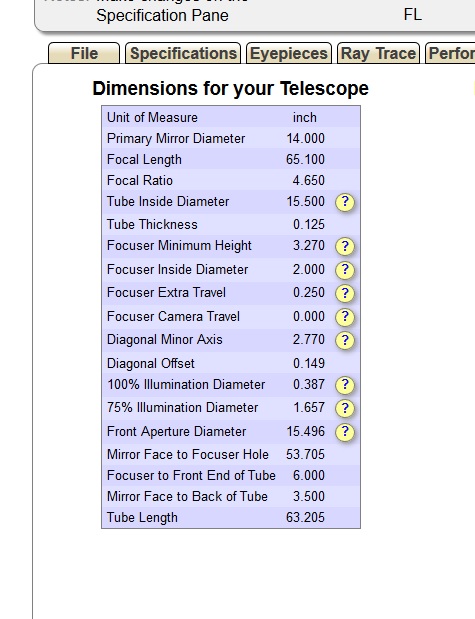Go to the Ray Trace tab

point(378,53)
